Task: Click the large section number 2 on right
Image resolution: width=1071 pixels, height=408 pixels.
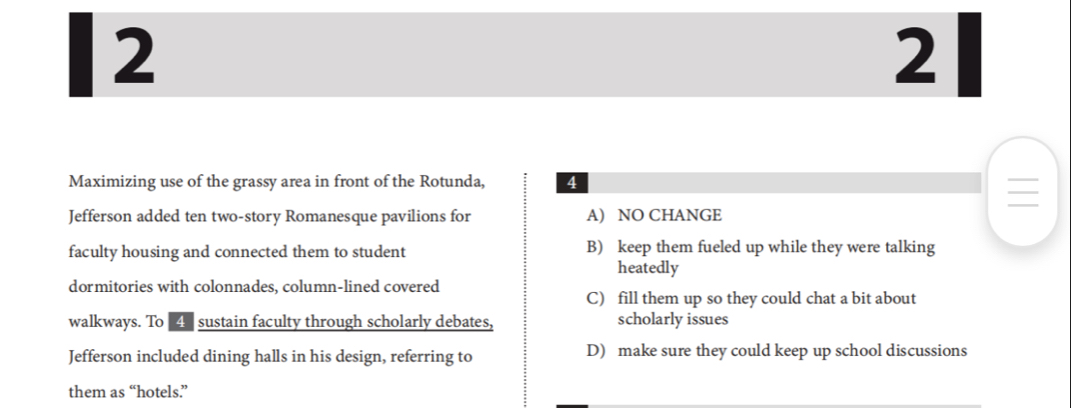Action: click(x=915, y=55)
